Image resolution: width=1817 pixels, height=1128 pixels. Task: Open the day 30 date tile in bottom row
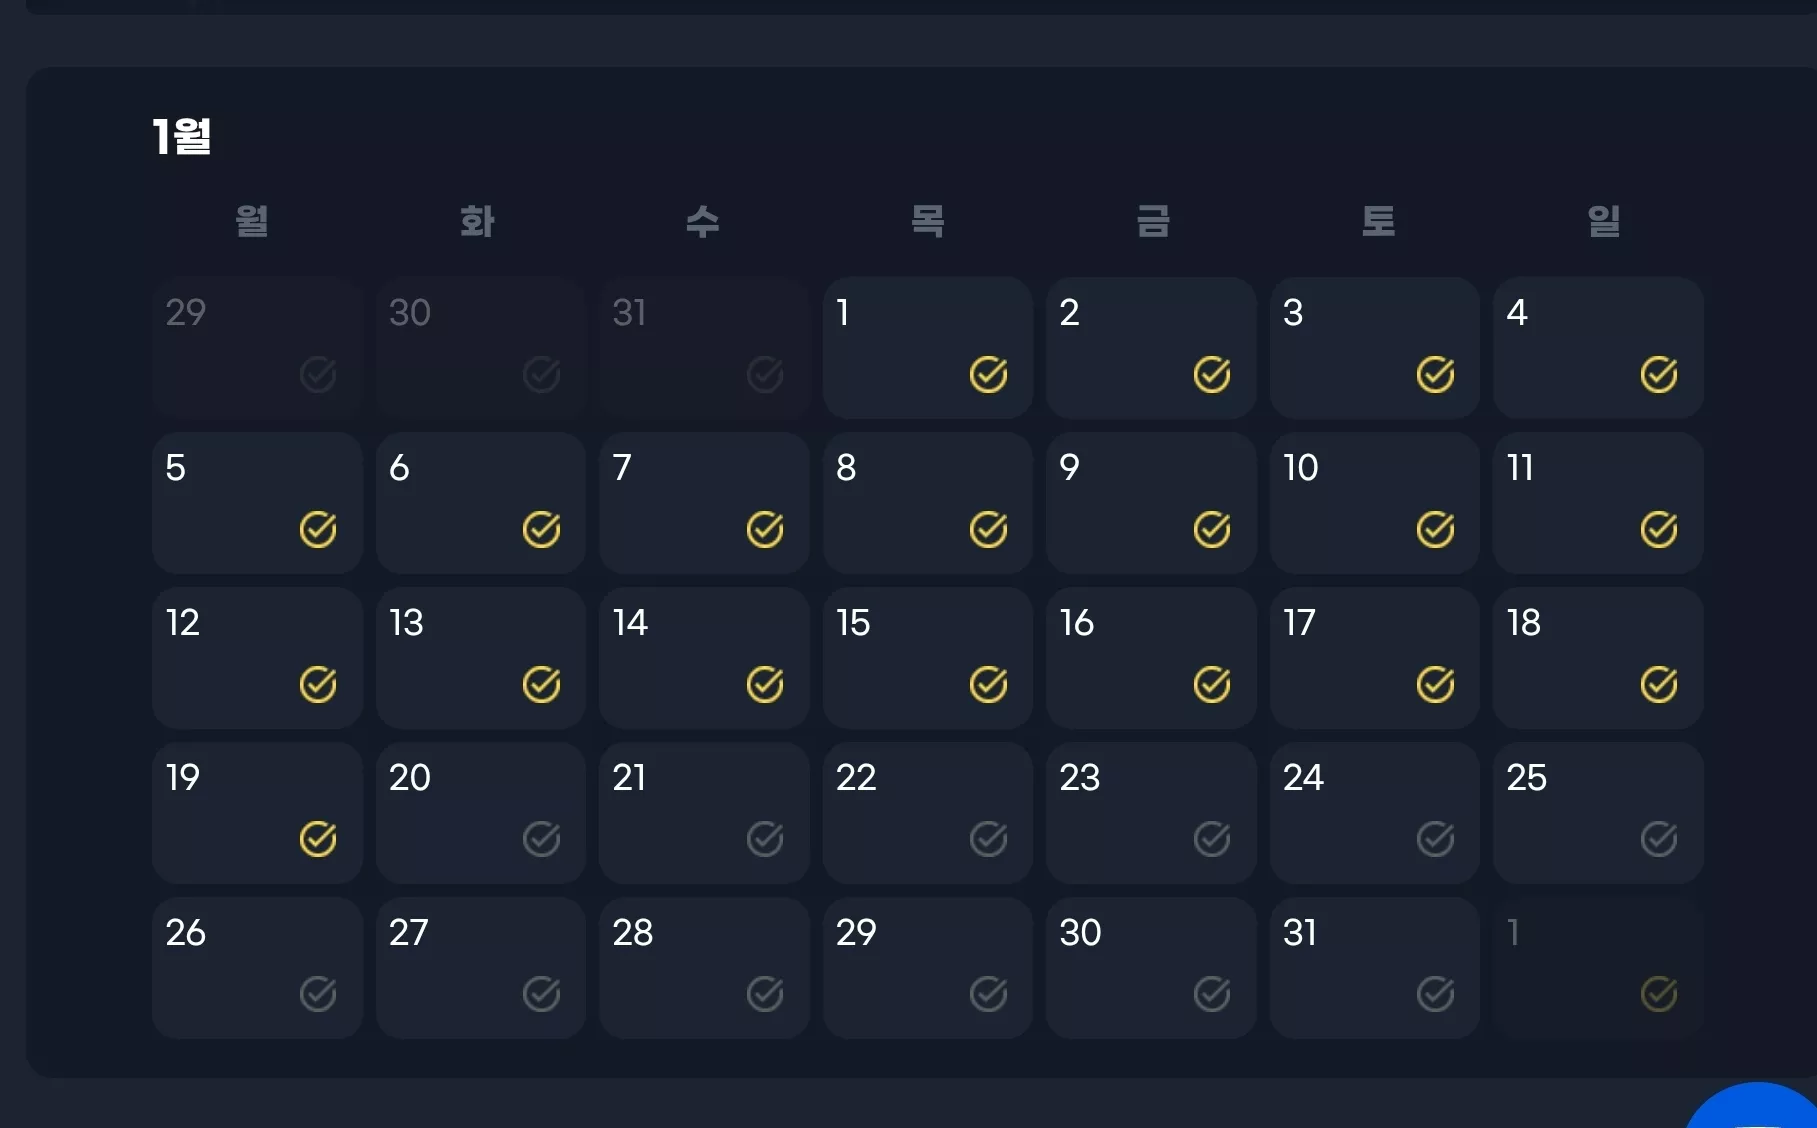tap(1151, 968)
